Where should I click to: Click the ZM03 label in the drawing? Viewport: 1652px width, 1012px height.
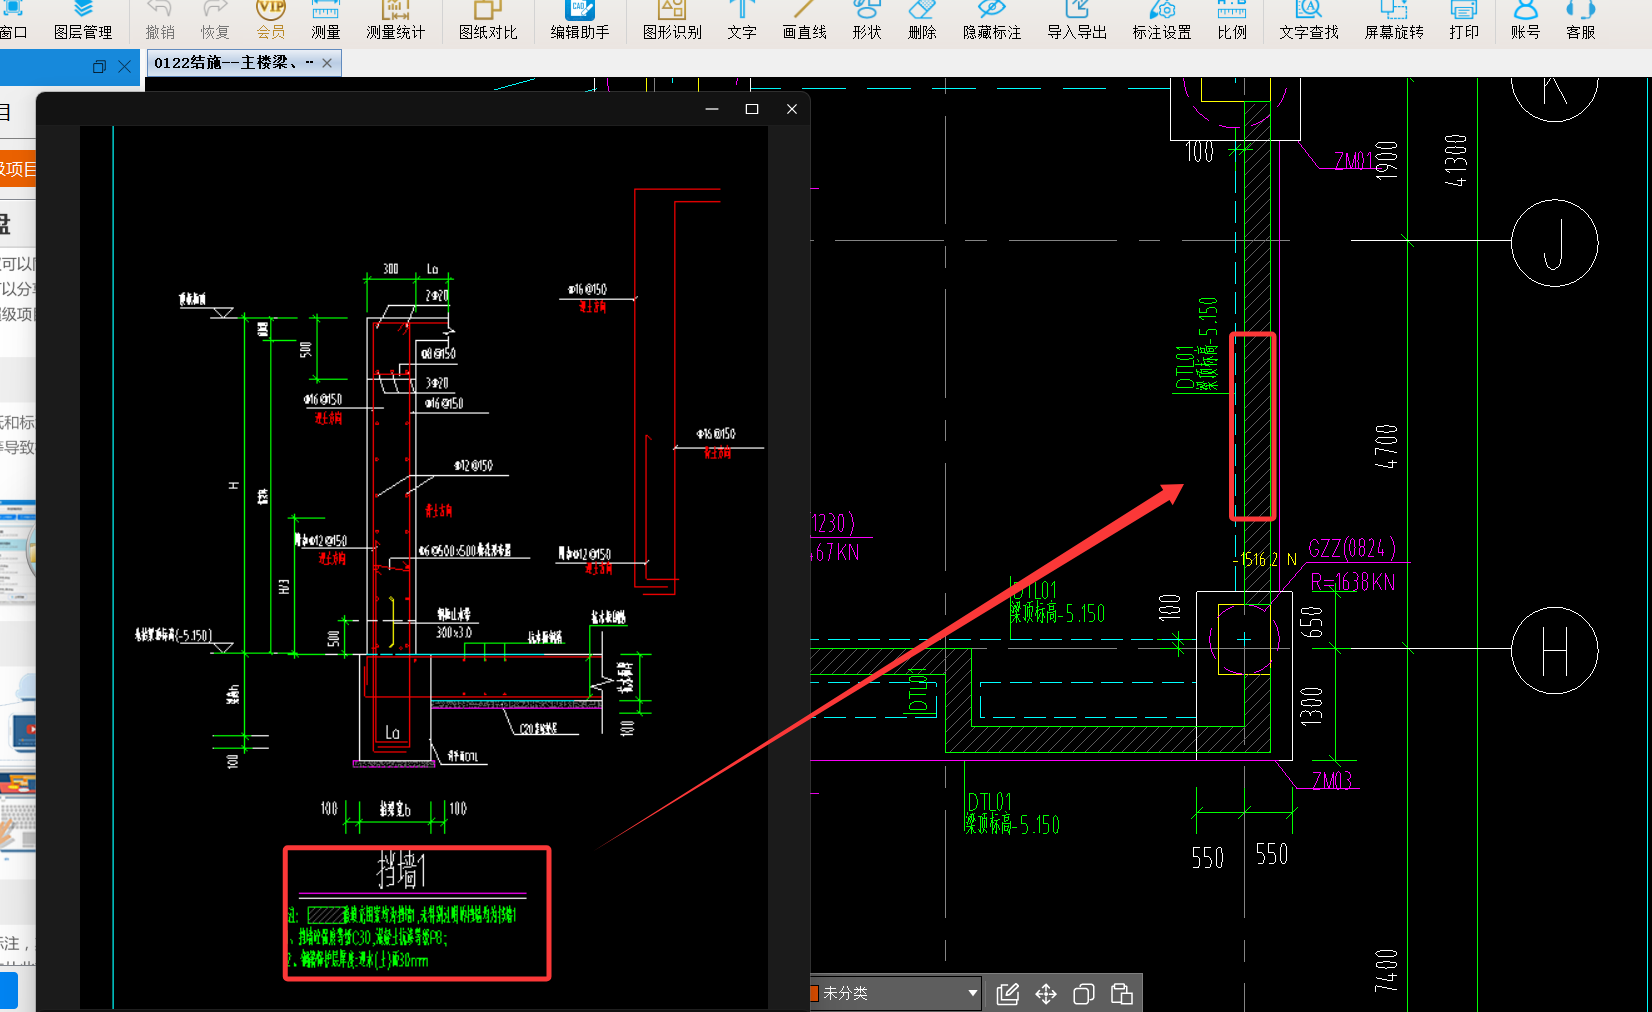1332,780
